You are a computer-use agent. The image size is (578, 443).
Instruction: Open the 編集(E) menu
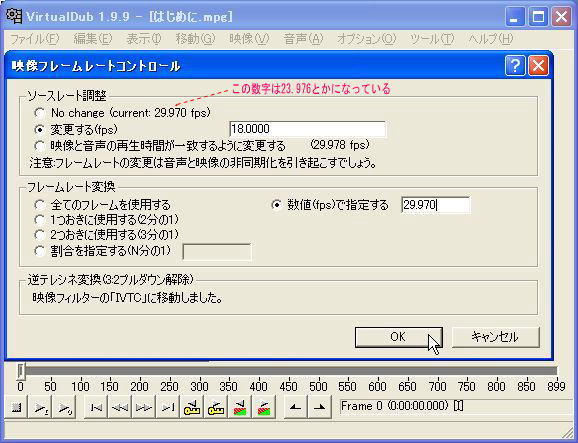(x=93, y=39)
